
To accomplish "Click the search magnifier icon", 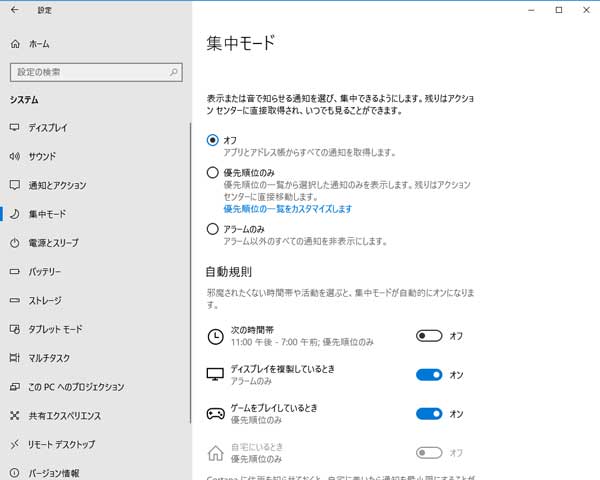I will [x=173, y=72].
